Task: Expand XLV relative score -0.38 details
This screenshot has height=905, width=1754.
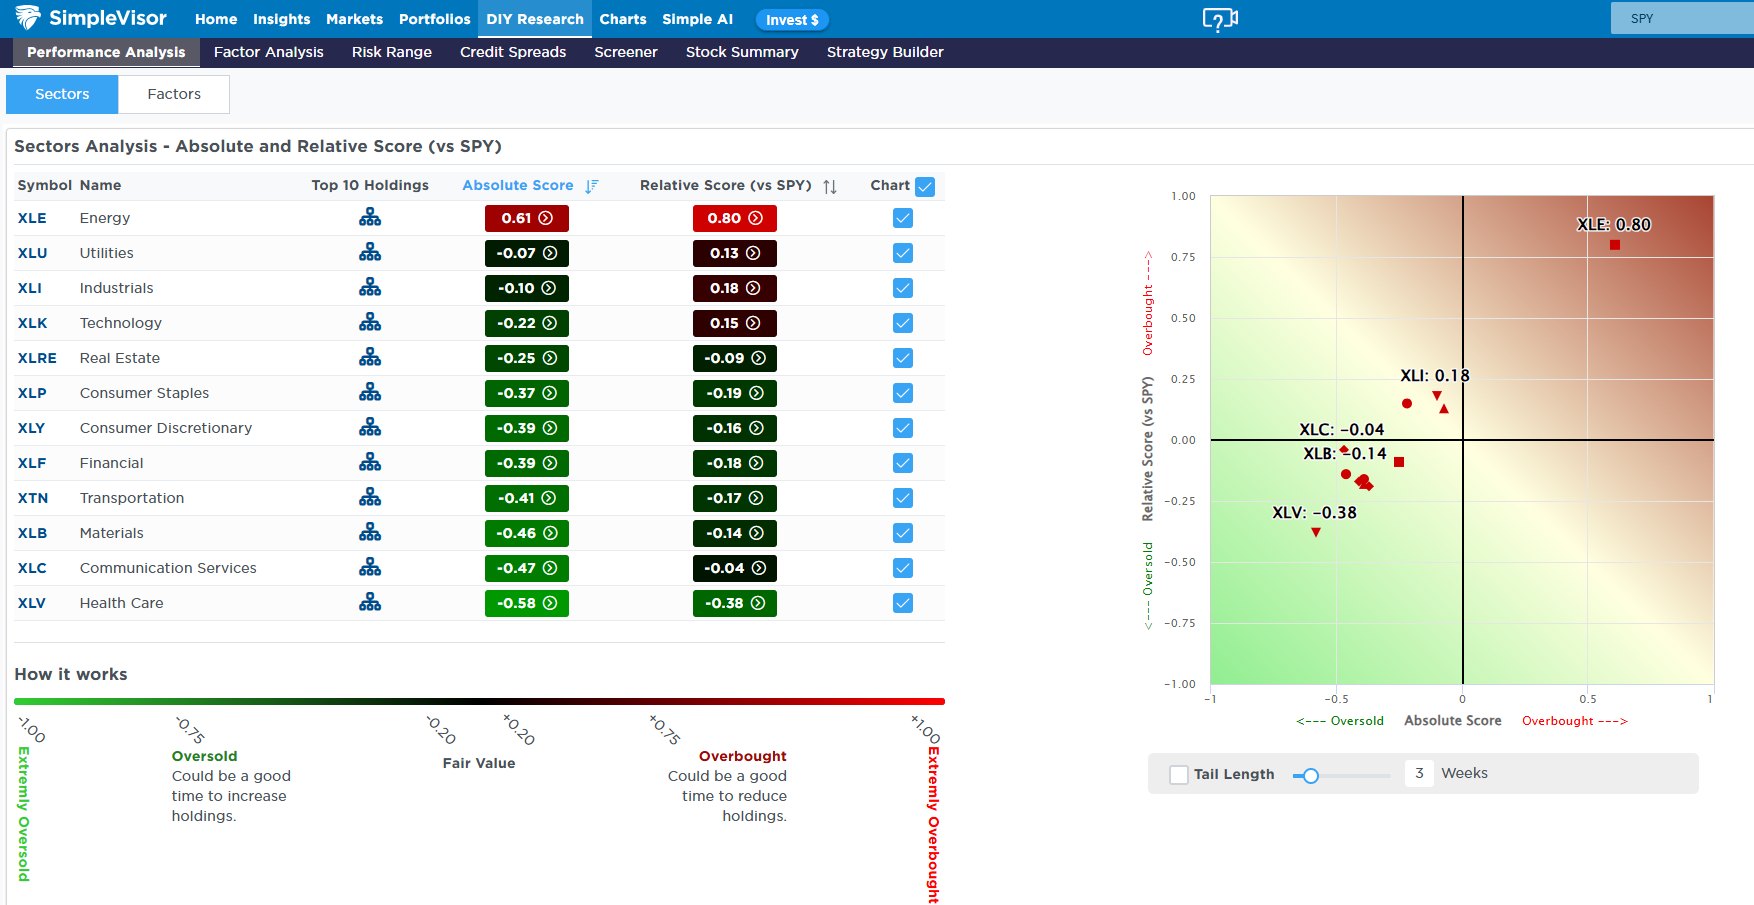Action: tap(735, 603)
